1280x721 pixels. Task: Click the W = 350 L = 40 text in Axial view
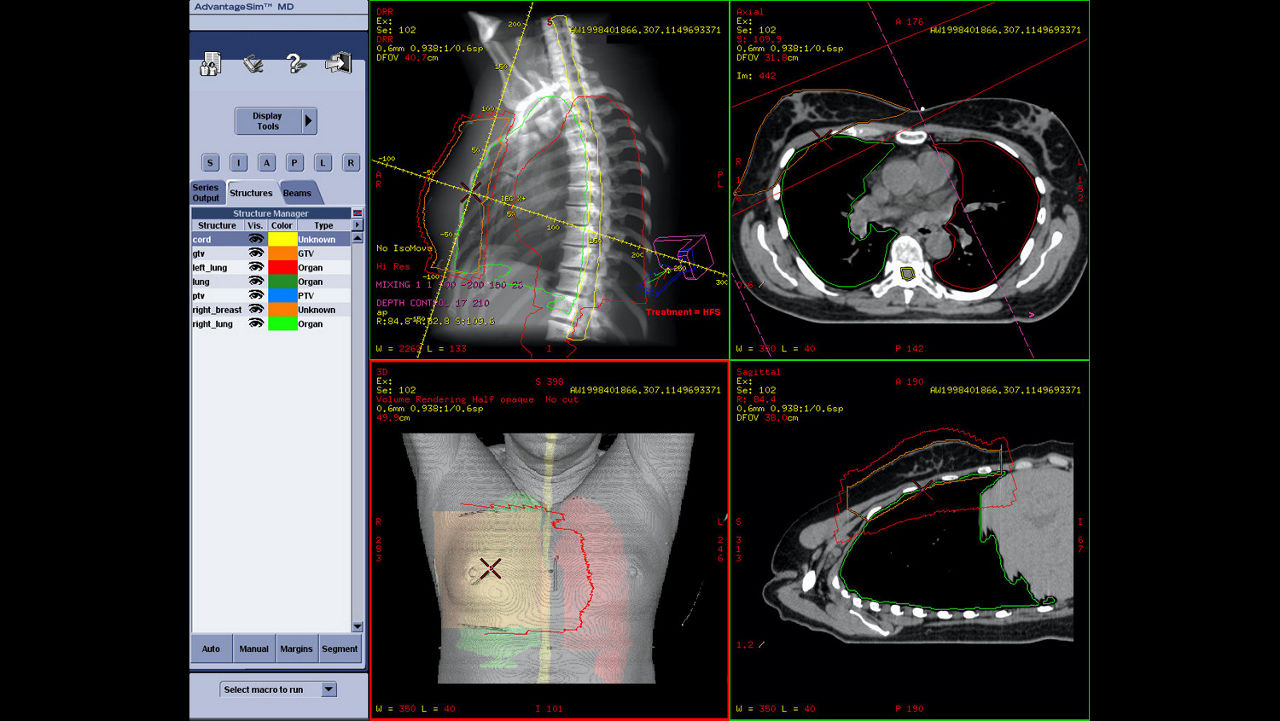pyautogui.click(x=777, y=349)
